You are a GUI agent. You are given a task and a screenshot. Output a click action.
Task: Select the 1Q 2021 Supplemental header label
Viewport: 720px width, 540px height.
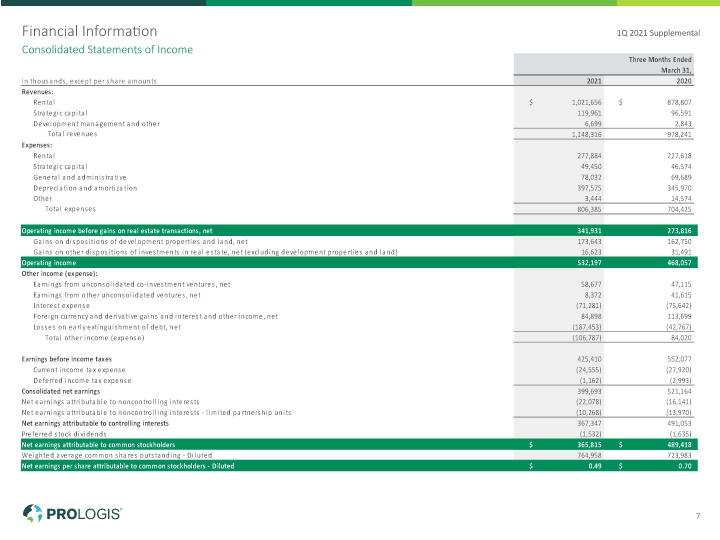[x=658, y=33]
